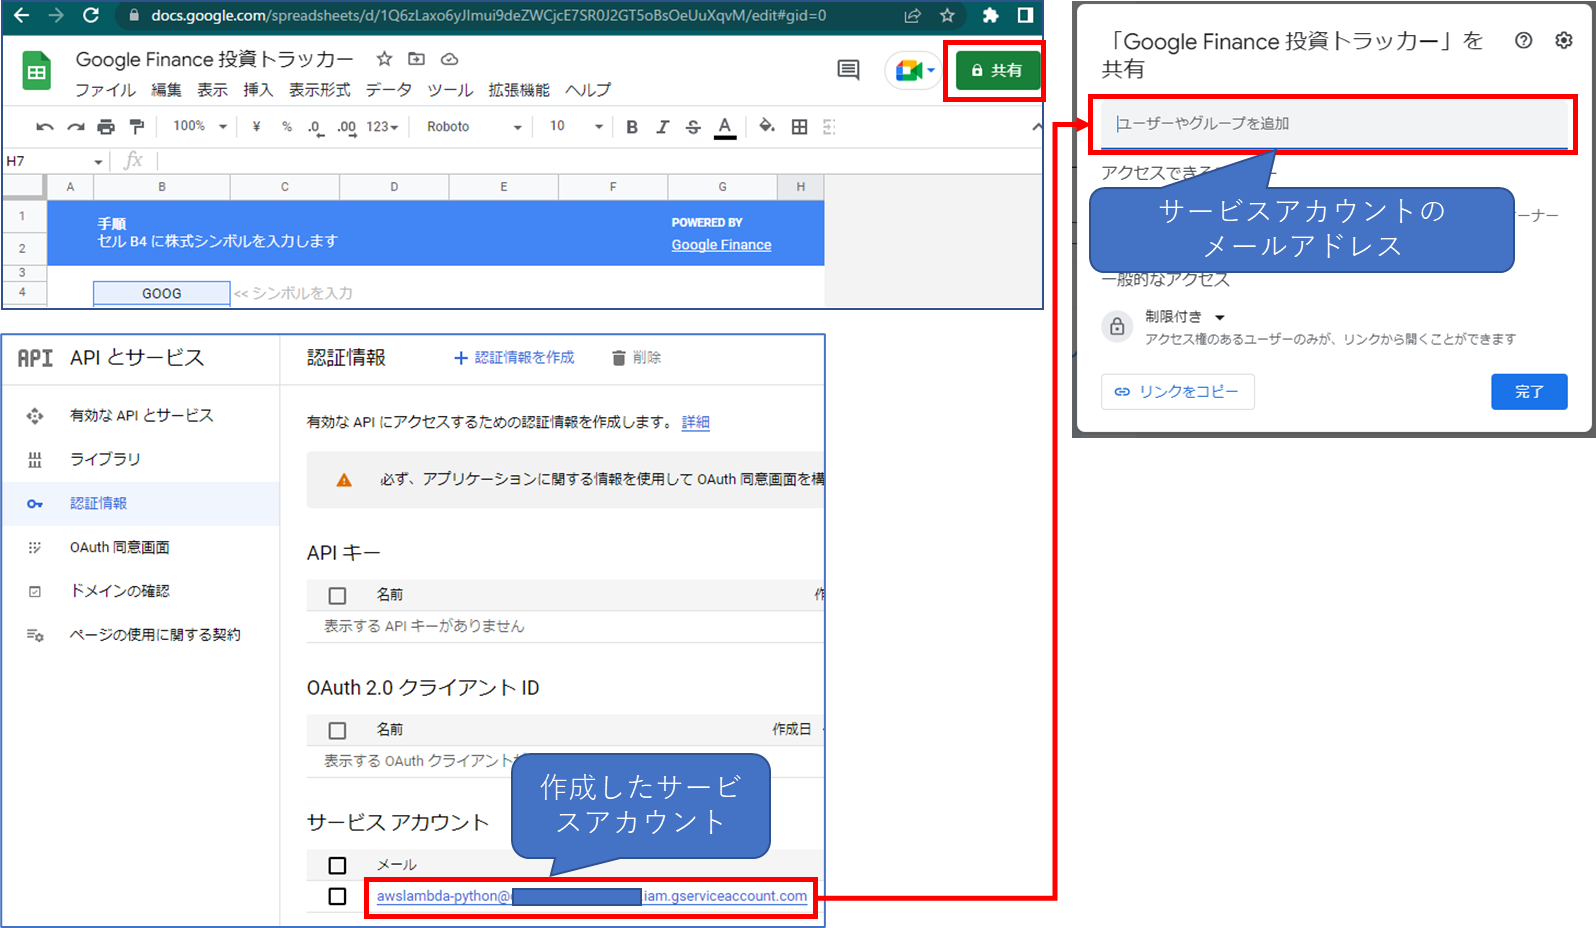Check the OAuth 2.0 名前 header checkbox
Image resolution: width=1596 pixels, height=928 pixels.
tap(337, 731)
